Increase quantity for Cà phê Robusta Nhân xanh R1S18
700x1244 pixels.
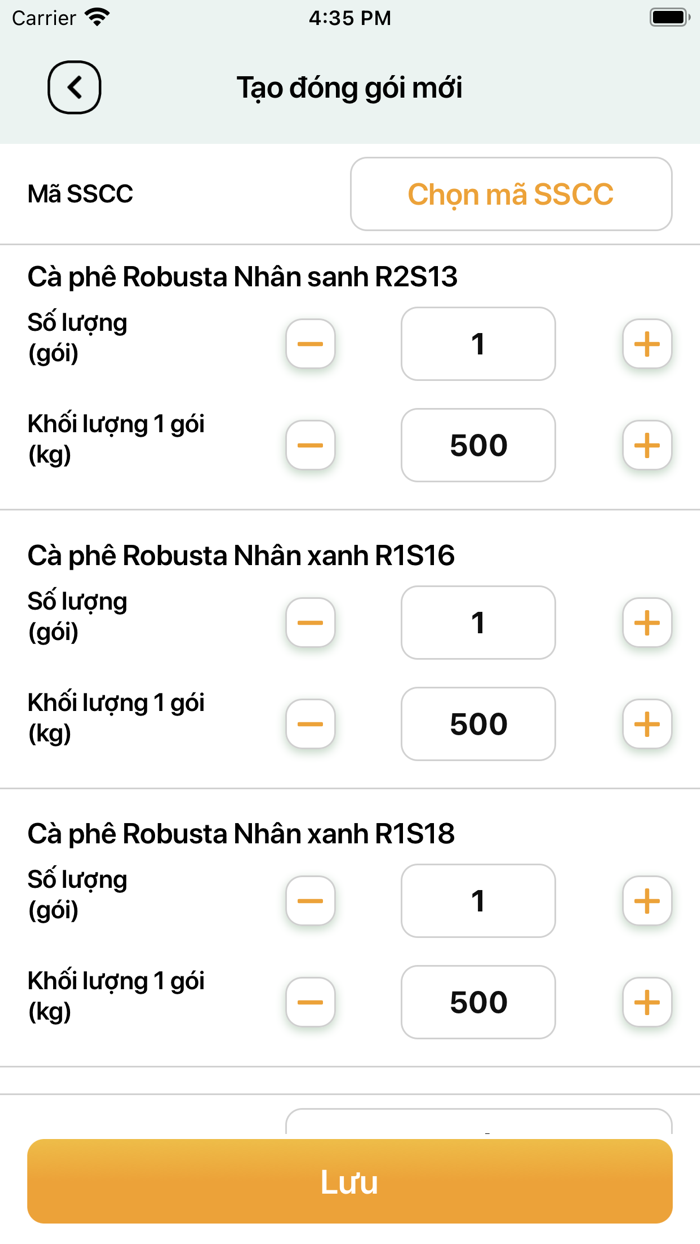pos(646,900)
